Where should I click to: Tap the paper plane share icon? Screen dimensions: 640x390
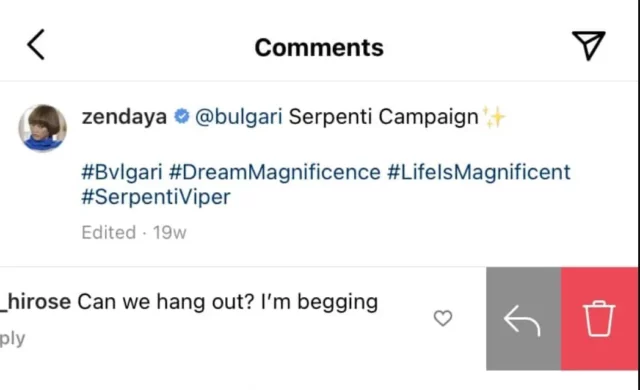coord(589,45)
